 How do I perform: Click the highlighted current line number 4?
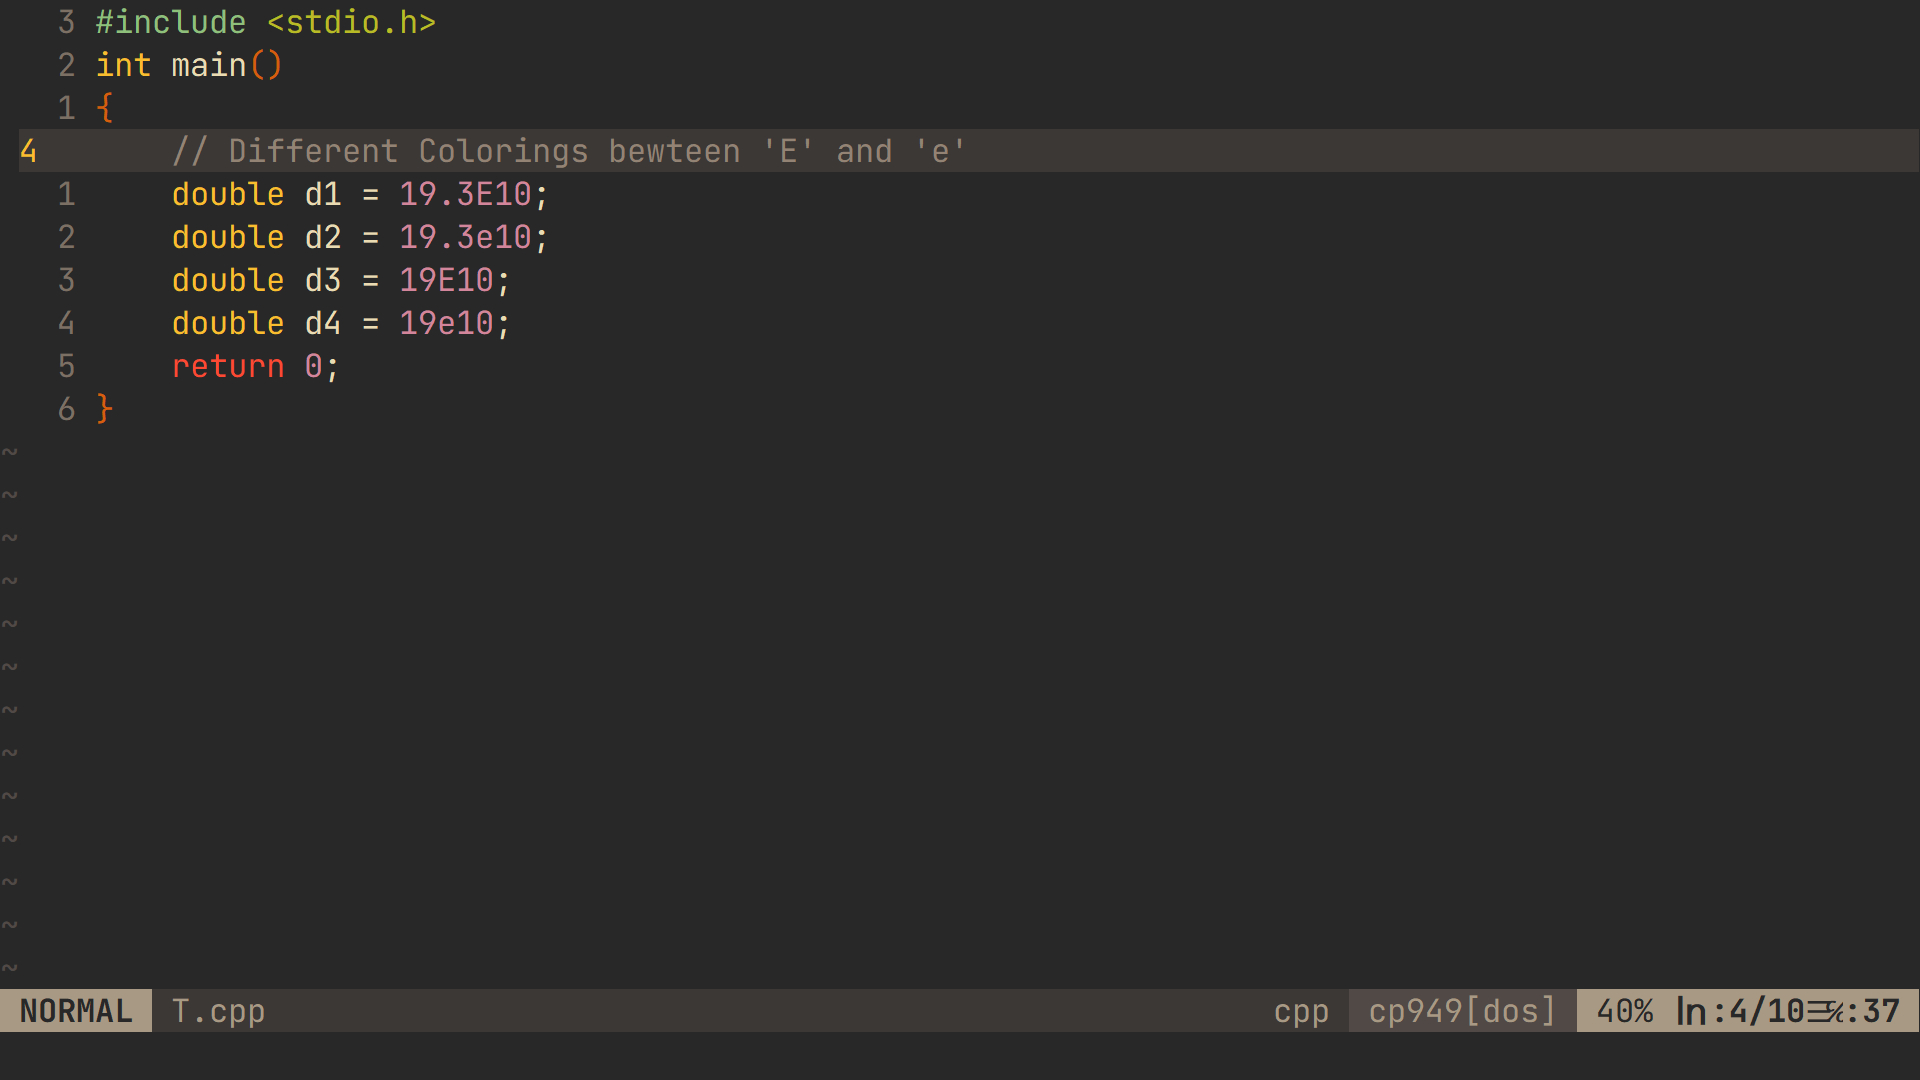tap(27, 150)
